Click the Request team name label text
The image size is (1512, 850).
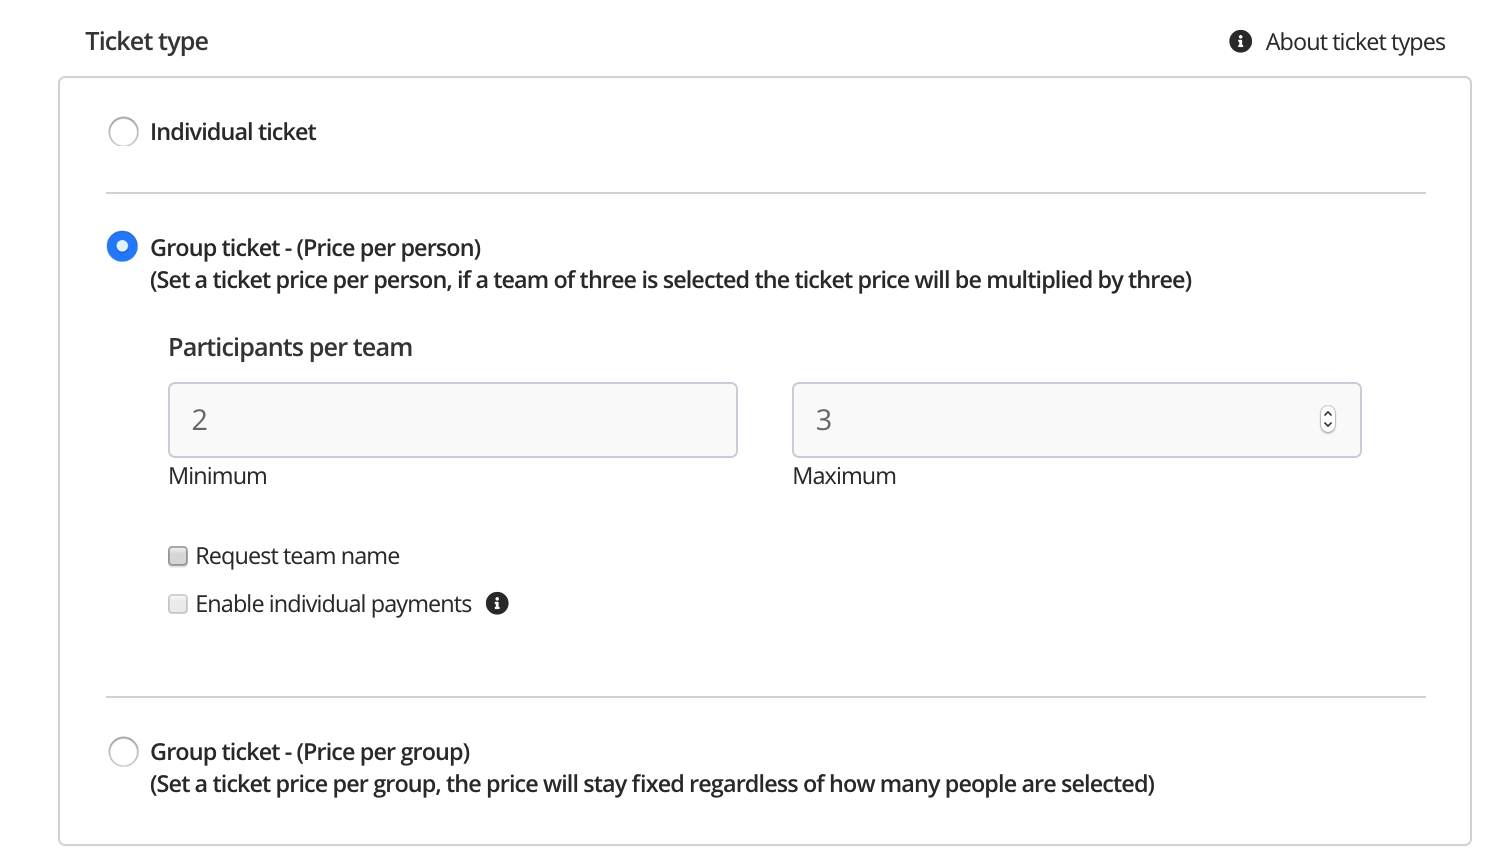coord(298,556)
